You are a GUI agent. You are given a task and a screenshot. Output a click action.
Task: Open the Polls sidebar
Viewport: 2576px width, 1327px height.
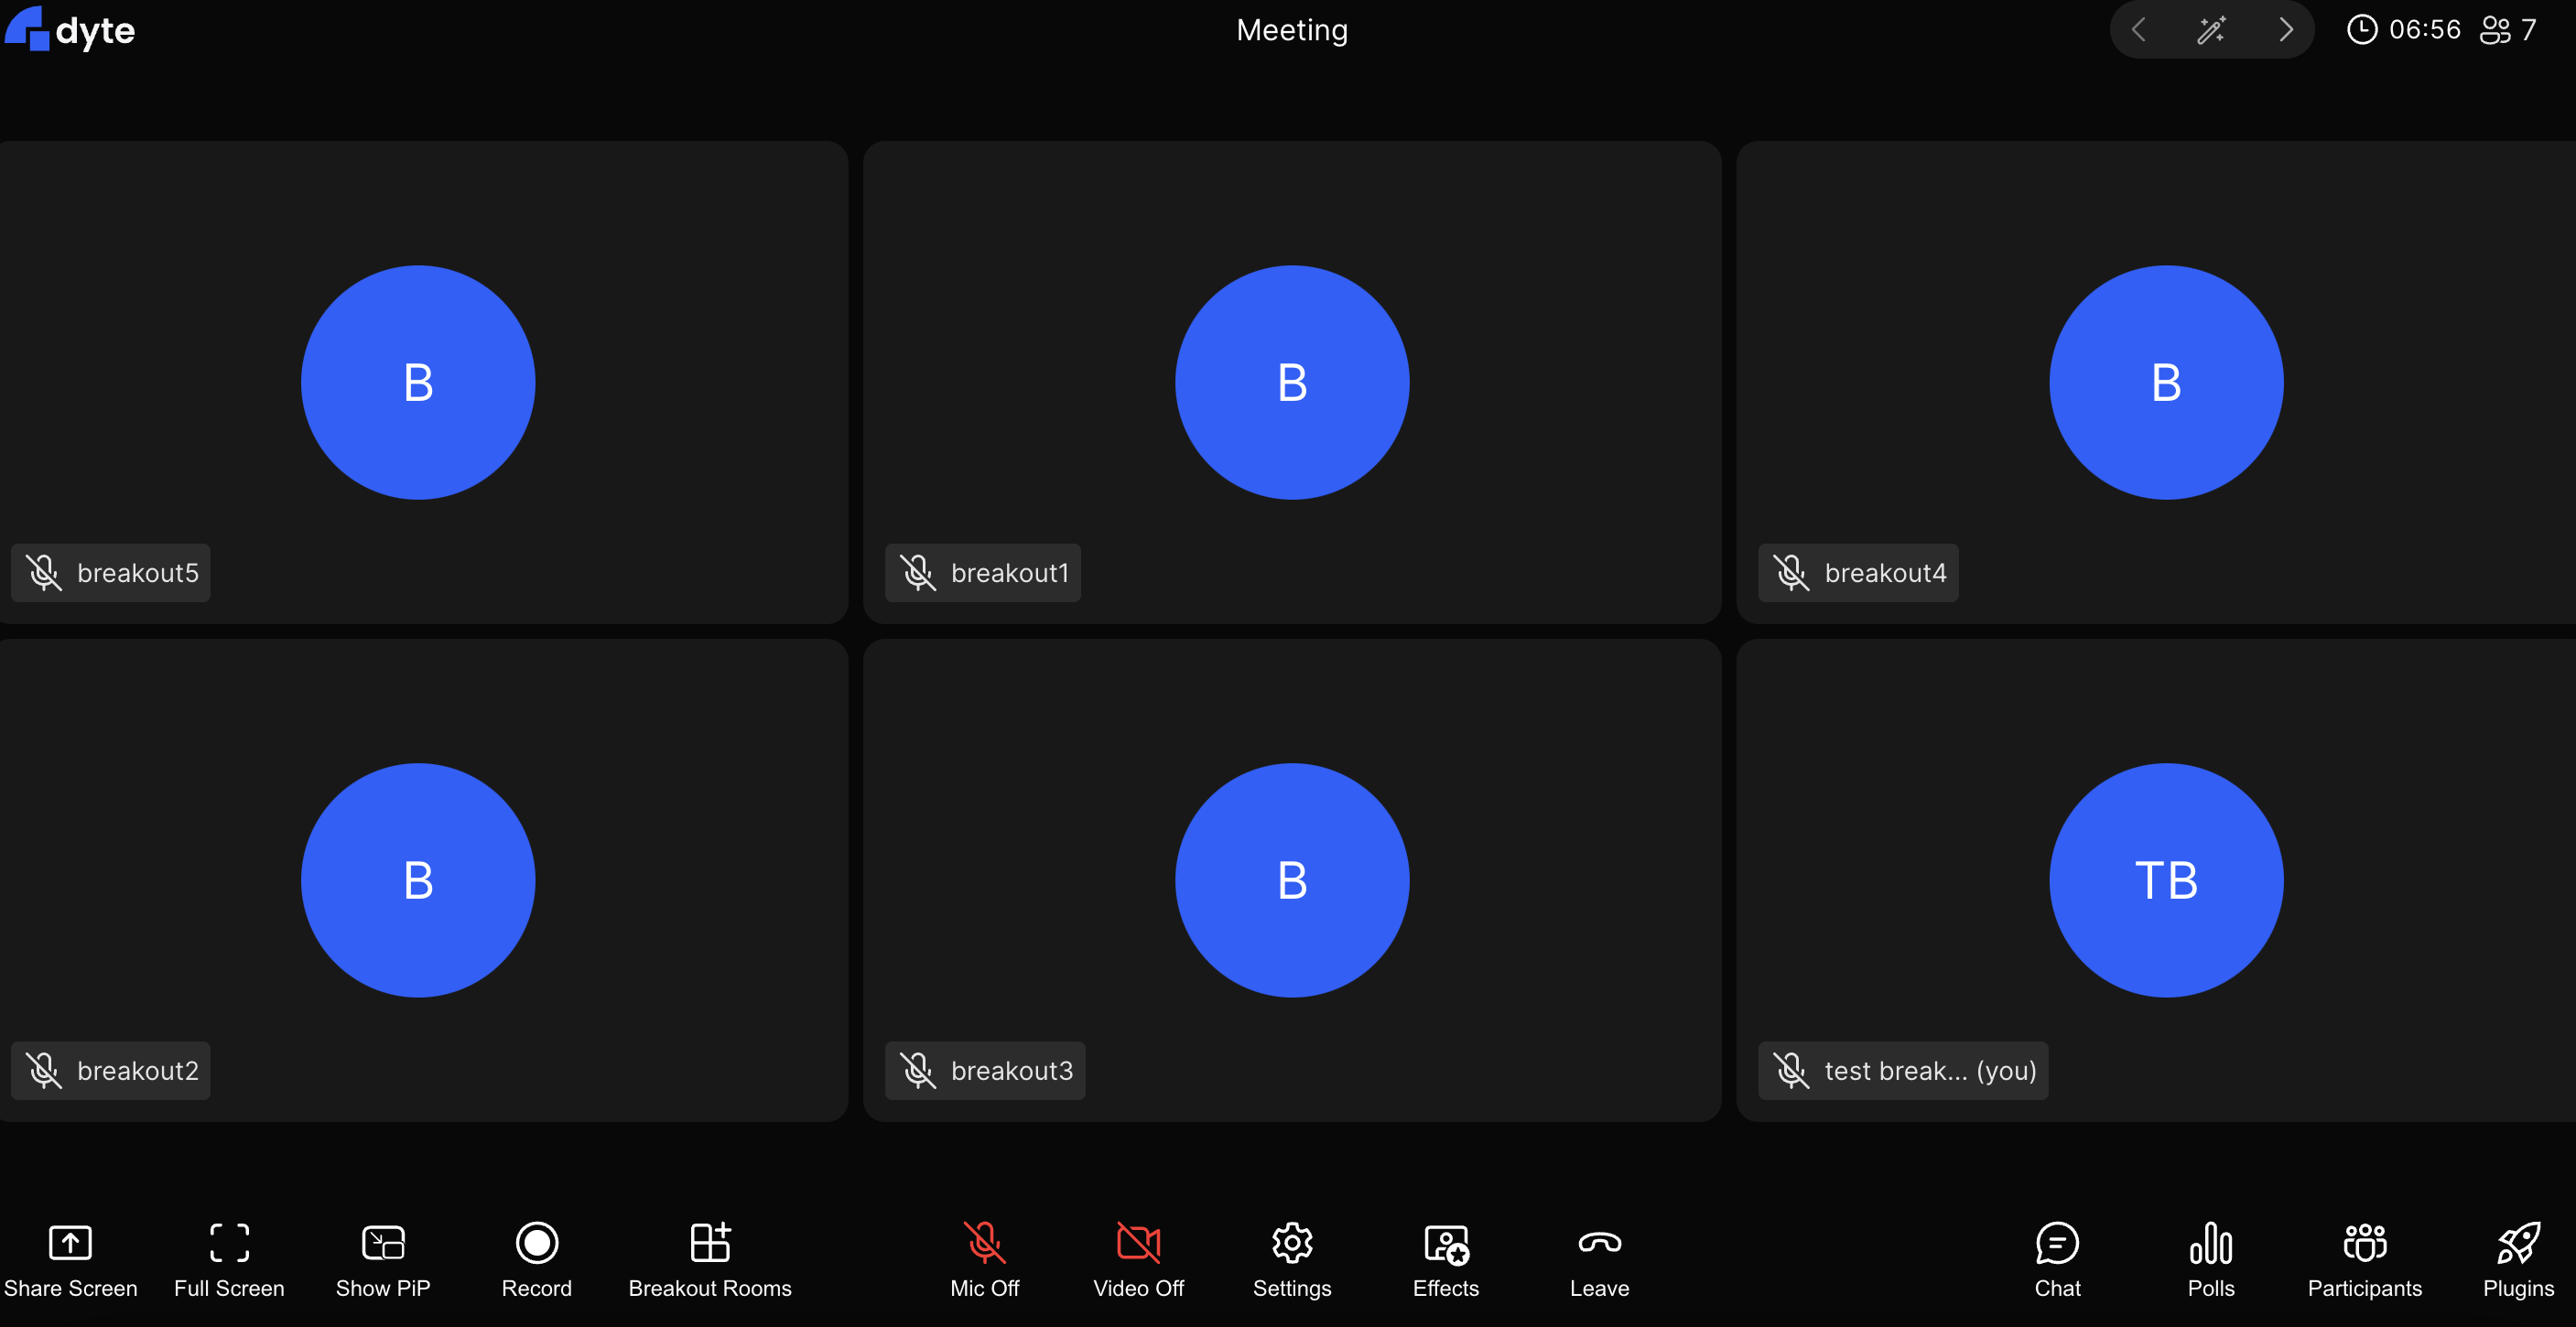point(2210,1243)
